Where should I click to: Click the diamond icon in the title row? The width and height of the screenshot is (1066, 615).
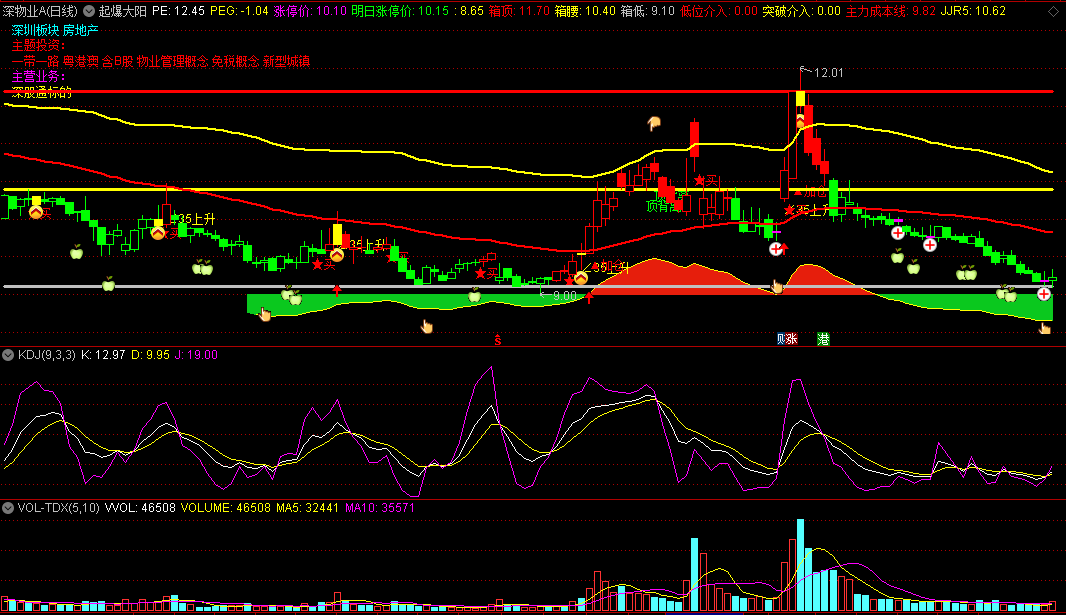tap(1053, 12)
